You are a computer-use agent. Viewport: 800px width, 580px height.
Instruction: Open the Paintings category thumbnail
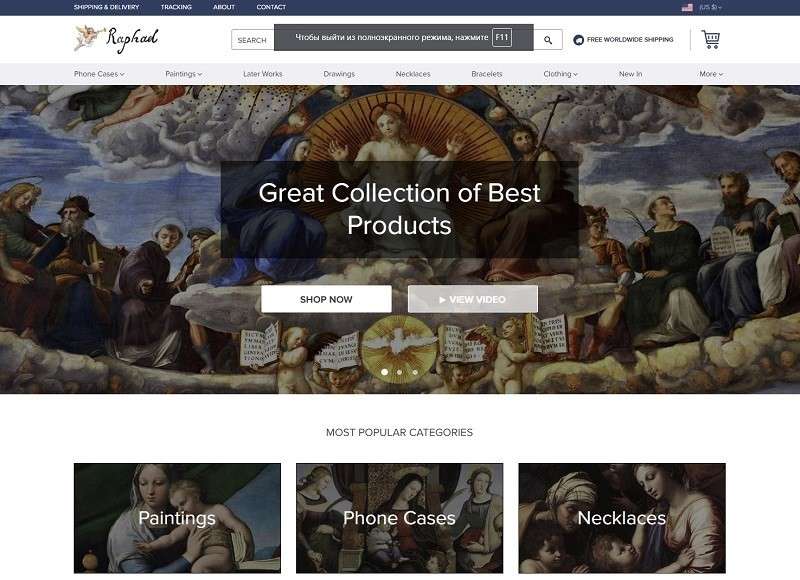(177, 518)
